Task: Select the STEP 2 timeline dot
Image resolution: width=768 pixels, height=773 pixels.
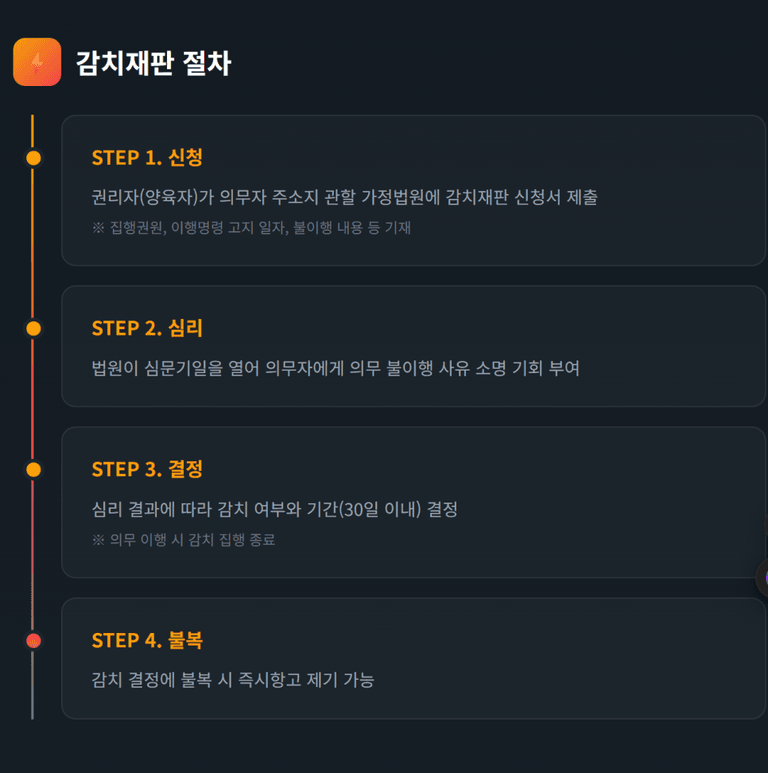Action: (33, 328)
